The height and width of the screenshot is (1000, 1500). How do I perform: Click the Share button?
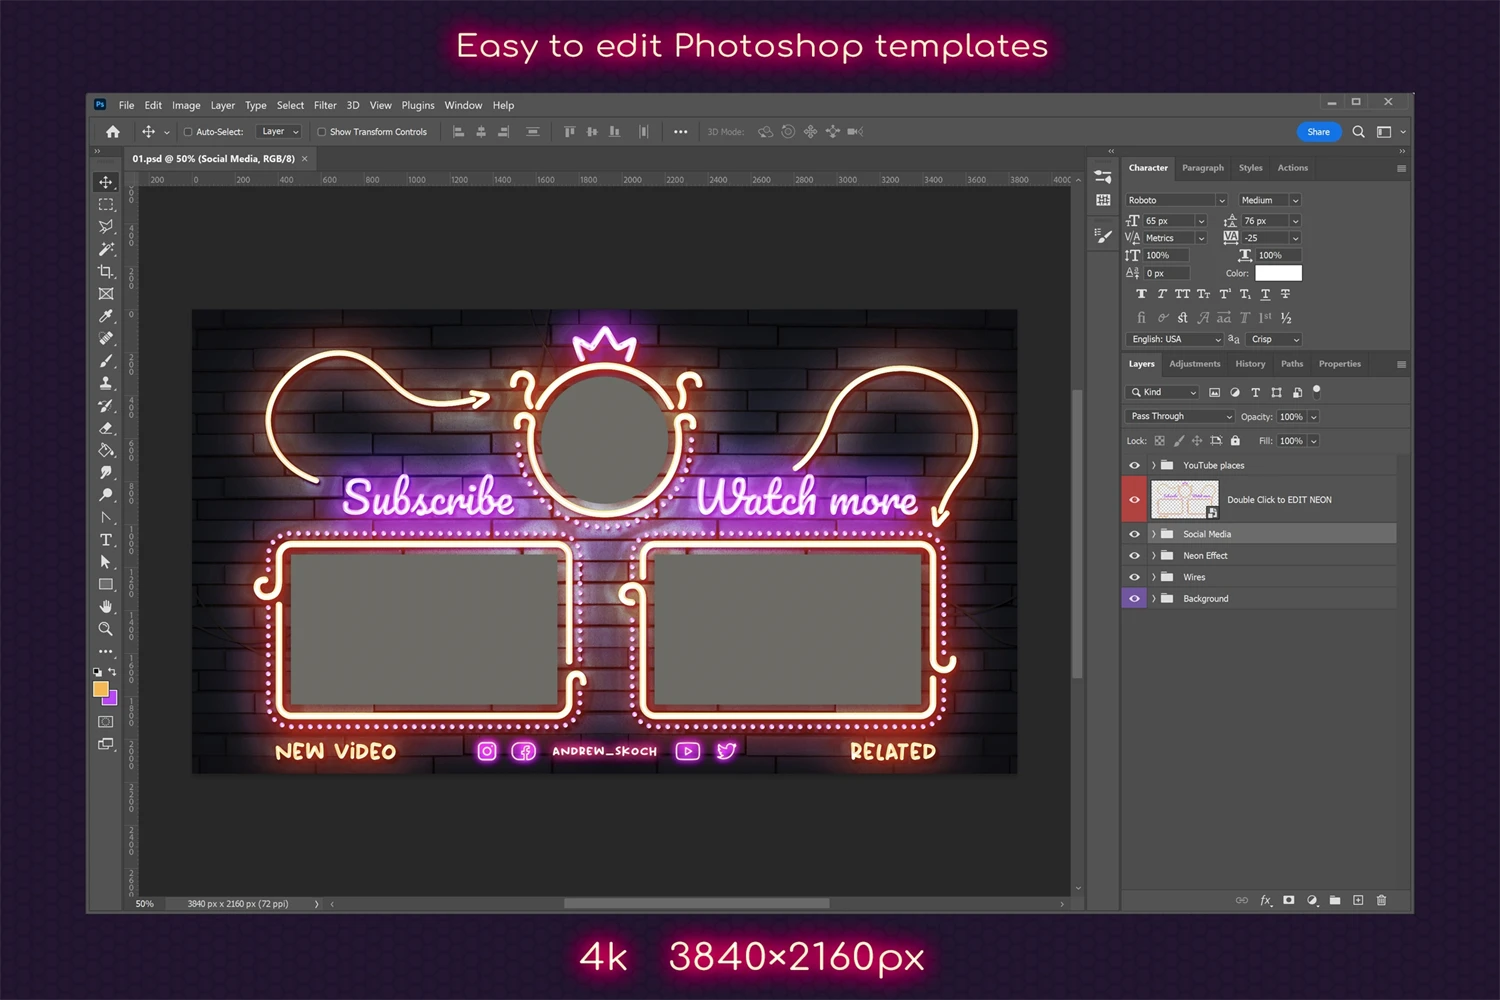click(1318, 132)
